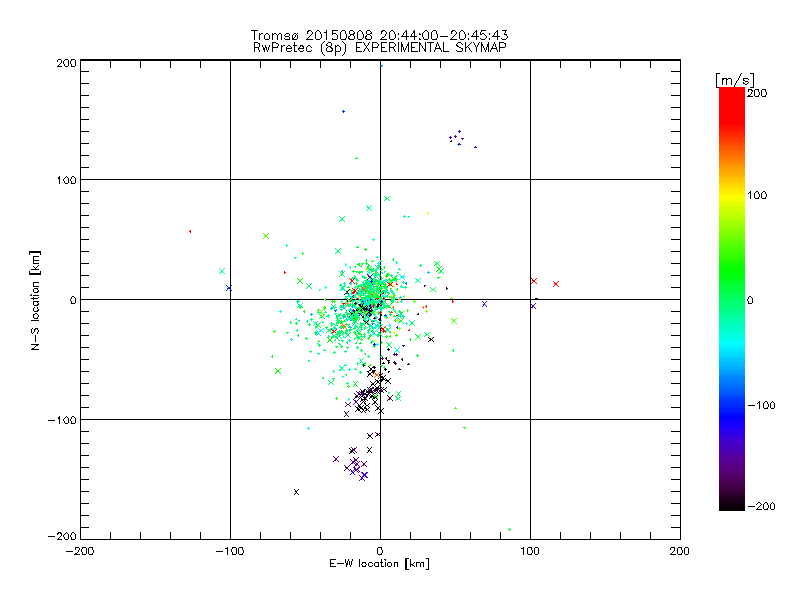Click the colorbar value label '0'
The height and width of the screenshot is (600, 800).
(x=750, y=300)
